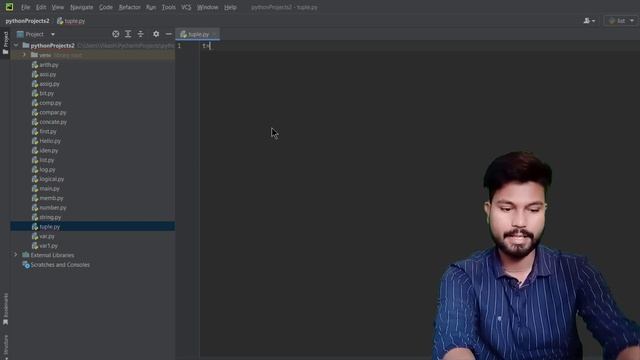Select comp.py in project tree
Screen dimensions: 640x360
(50, 103)
